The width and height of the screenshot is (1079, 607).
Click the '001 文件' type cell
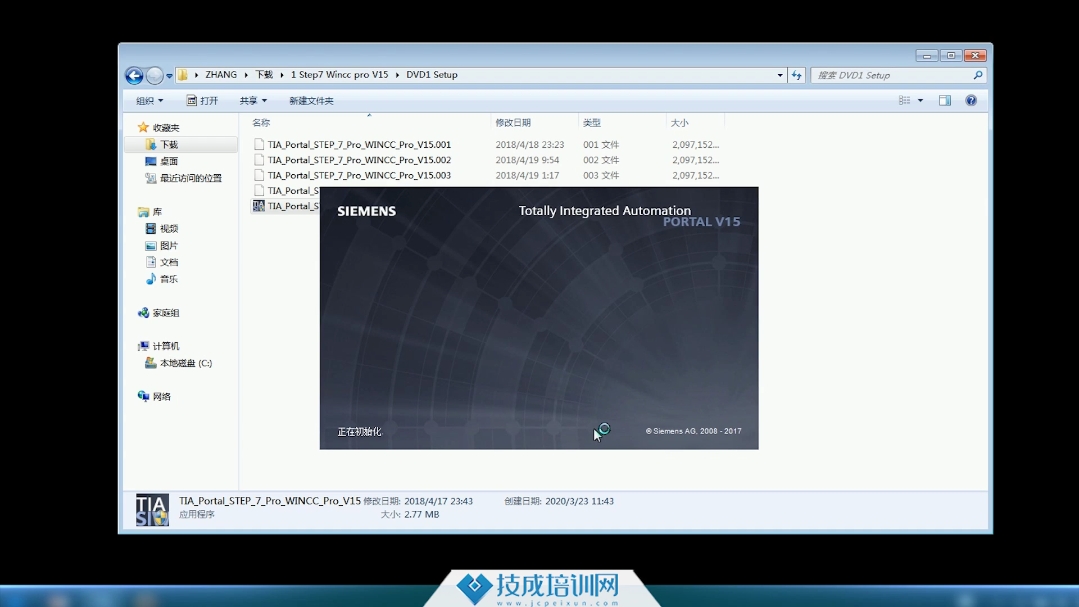601,145
